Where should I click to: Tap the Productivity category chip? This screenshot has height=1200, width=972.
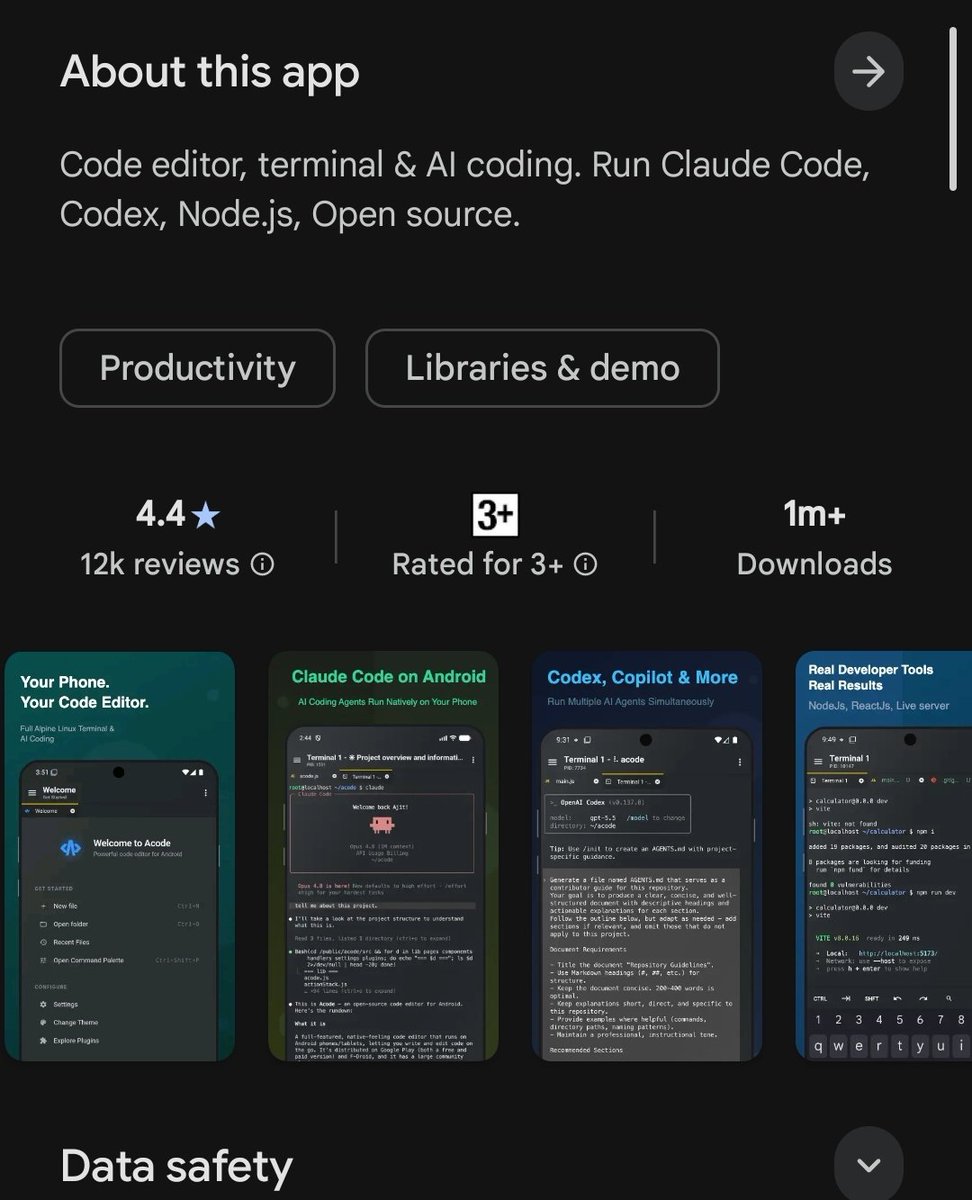coord(197,368)
